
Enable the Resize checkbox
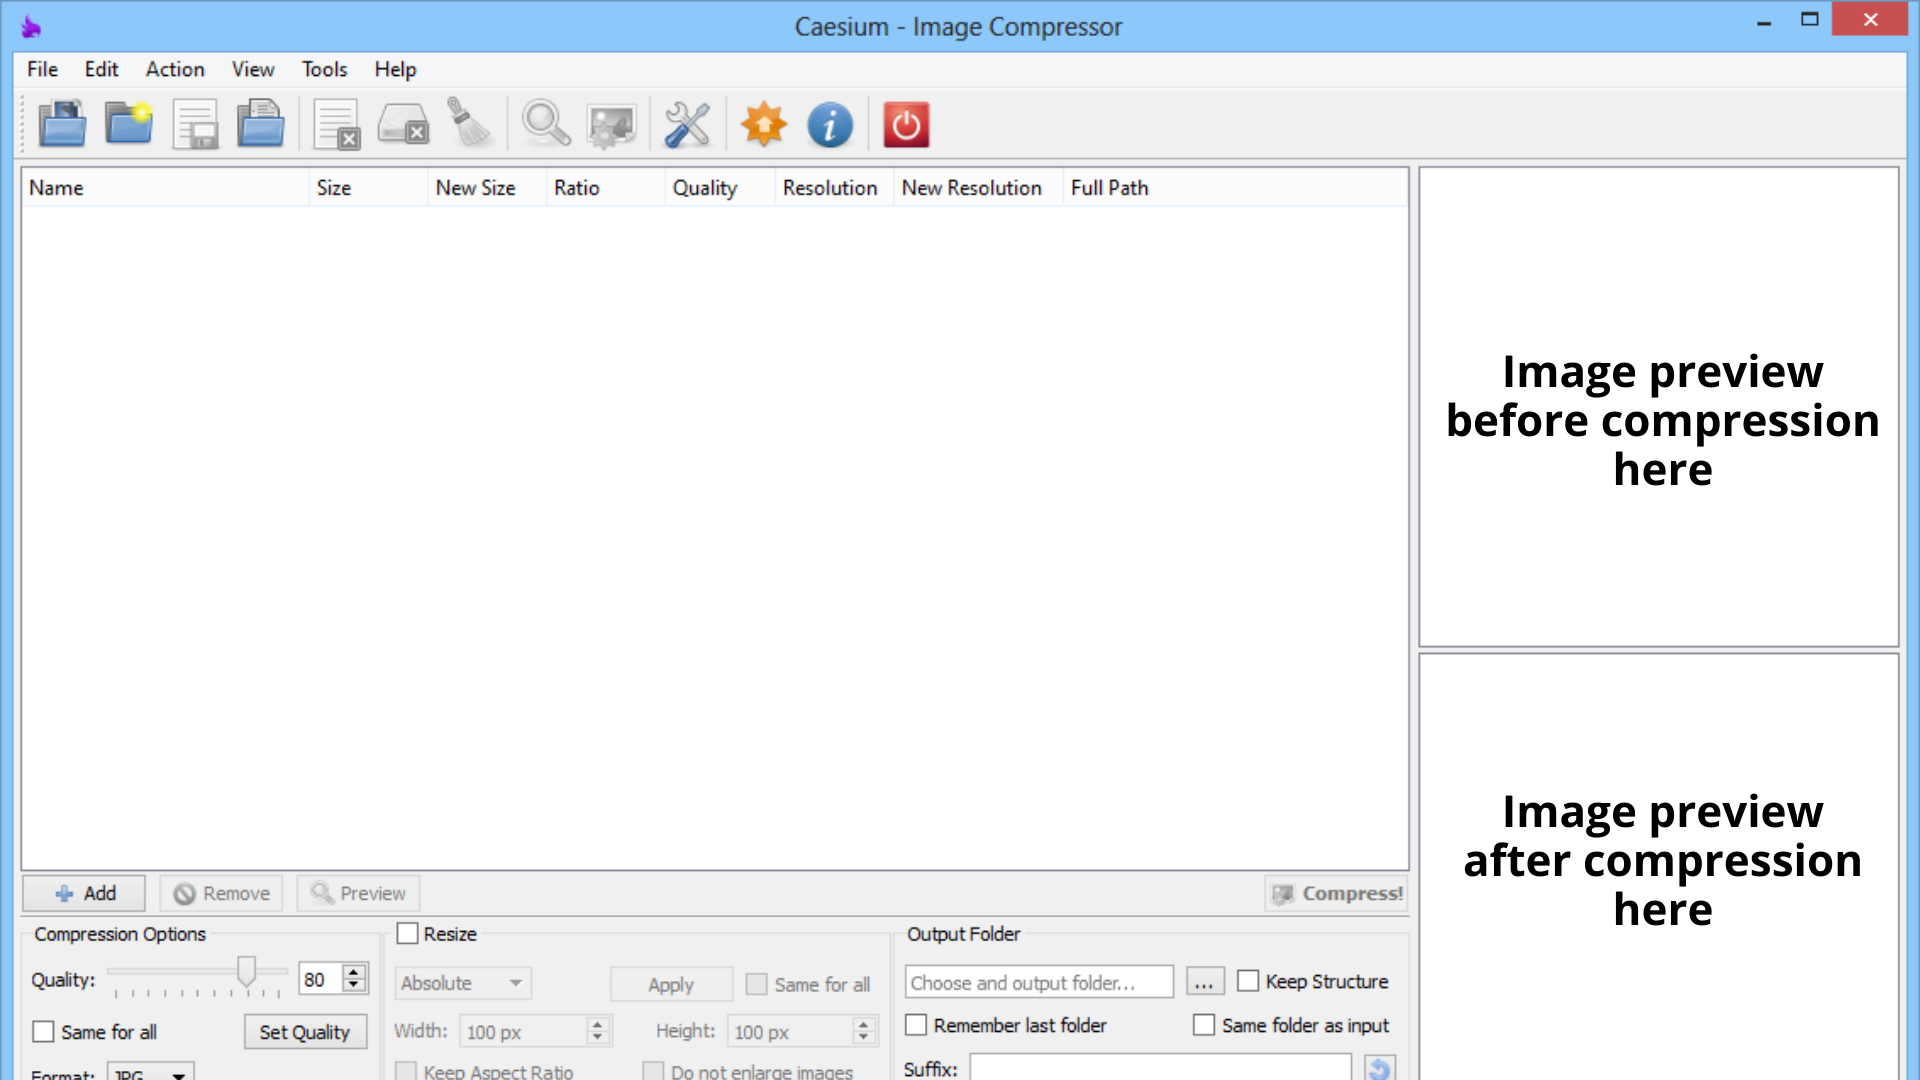tap(408, 933)
